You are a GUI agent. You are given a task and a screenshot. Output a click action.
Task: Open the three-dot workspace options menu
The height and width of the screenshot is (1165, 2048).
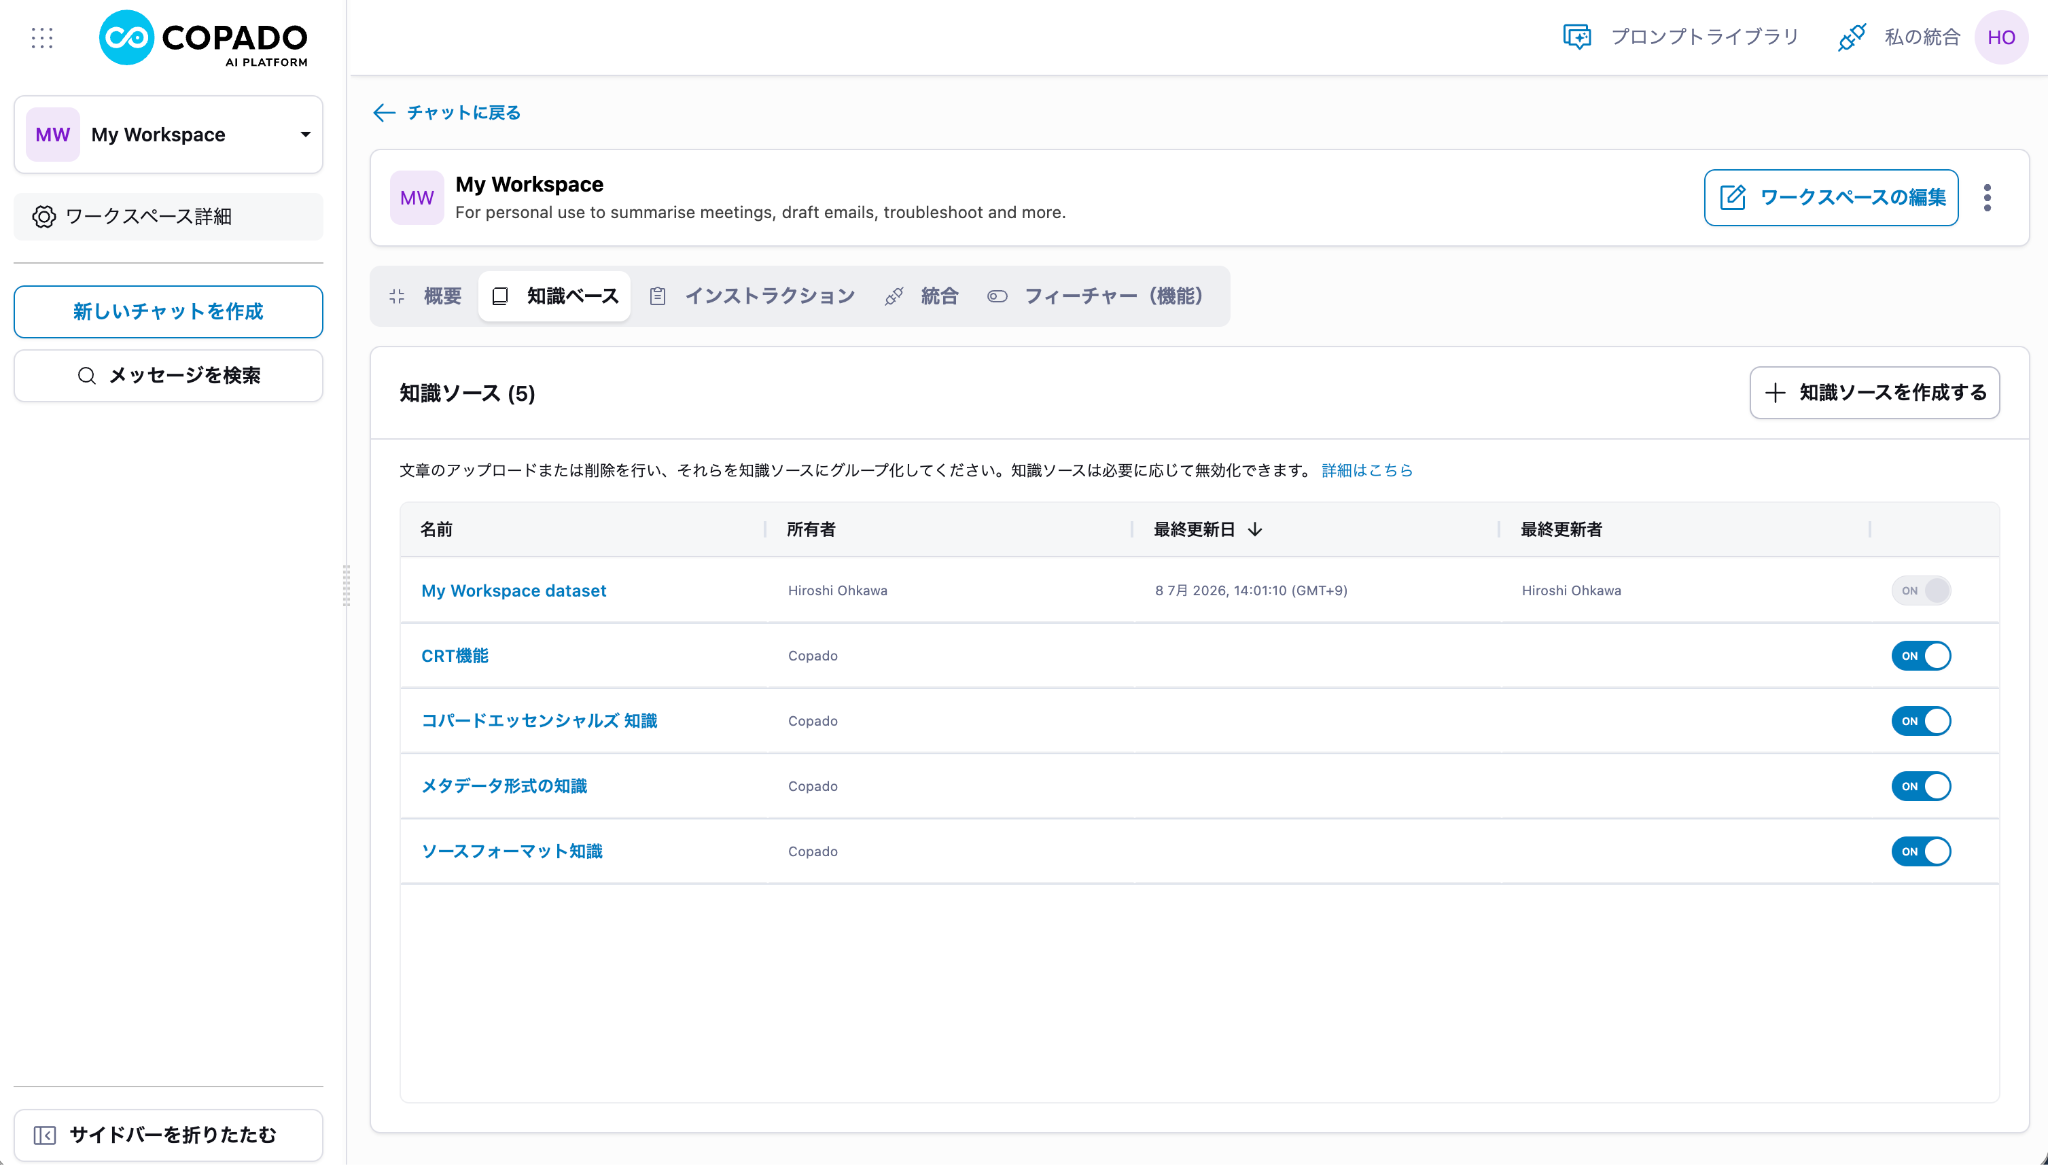click(1987, 198)
